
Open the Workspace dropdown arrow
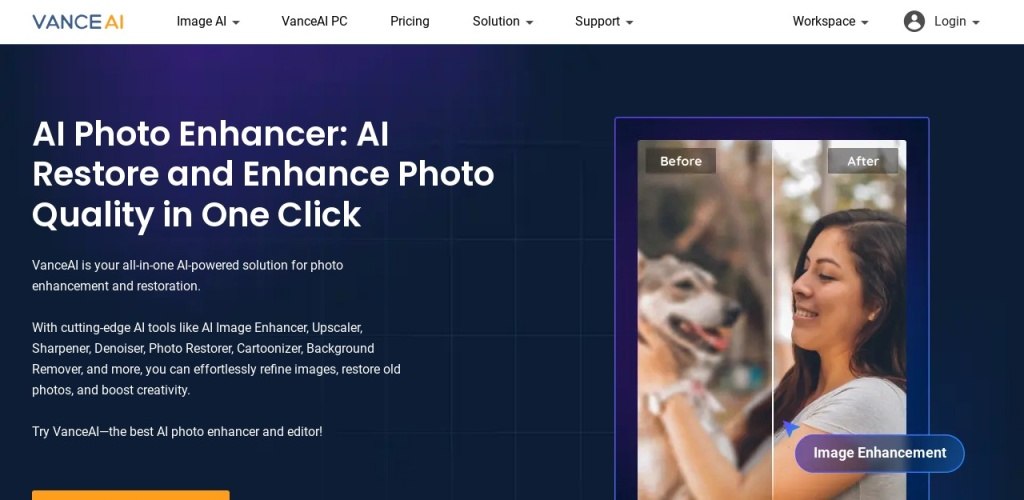(x=864, y=22)
